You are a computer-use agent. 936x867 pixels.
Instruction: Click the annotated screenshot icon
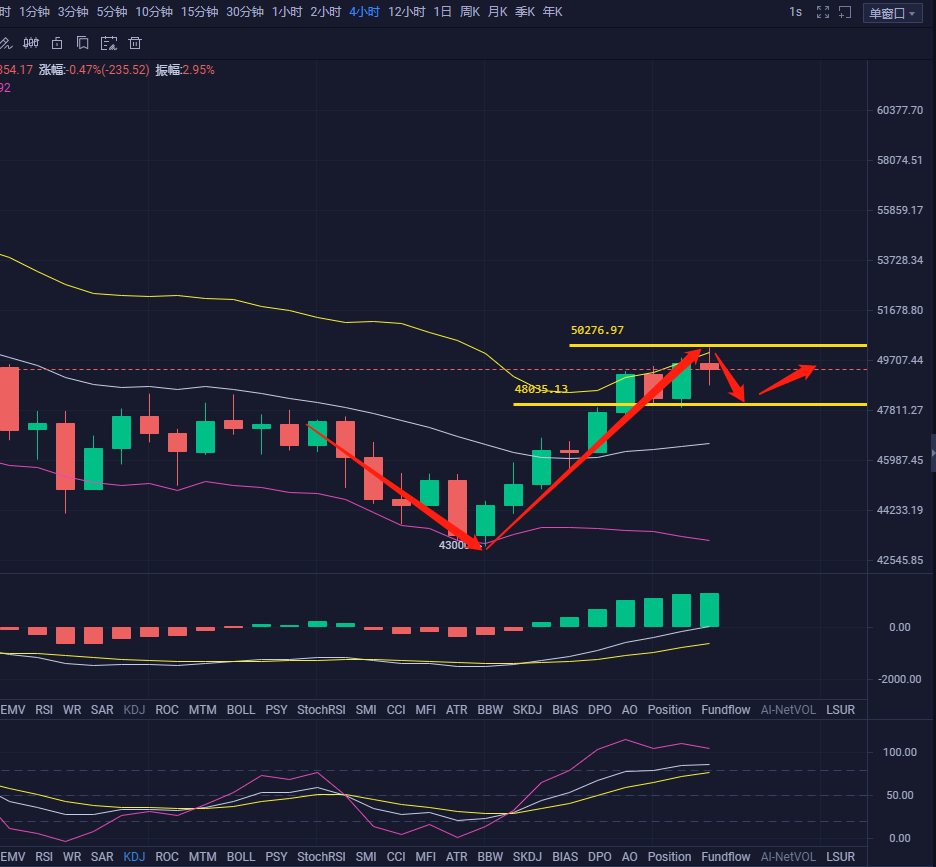109,43
